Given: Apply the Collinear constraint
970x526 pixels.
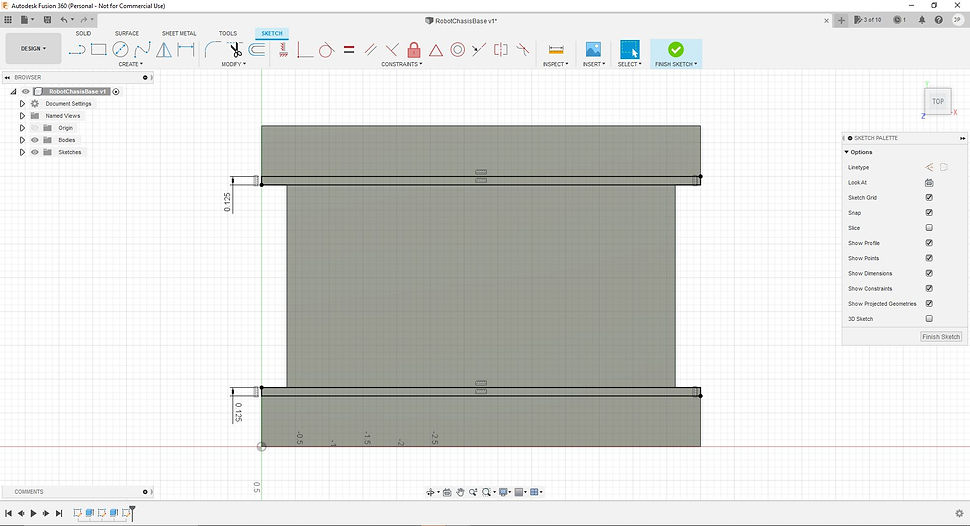Looking at the screenshot, I should [479, 50].
